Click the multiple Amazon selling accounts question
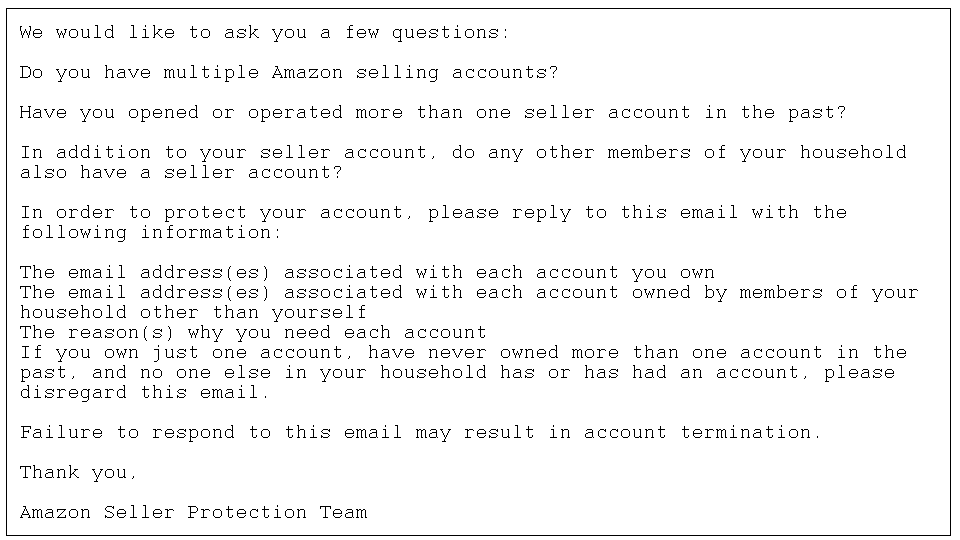 [x=289, y=72]
